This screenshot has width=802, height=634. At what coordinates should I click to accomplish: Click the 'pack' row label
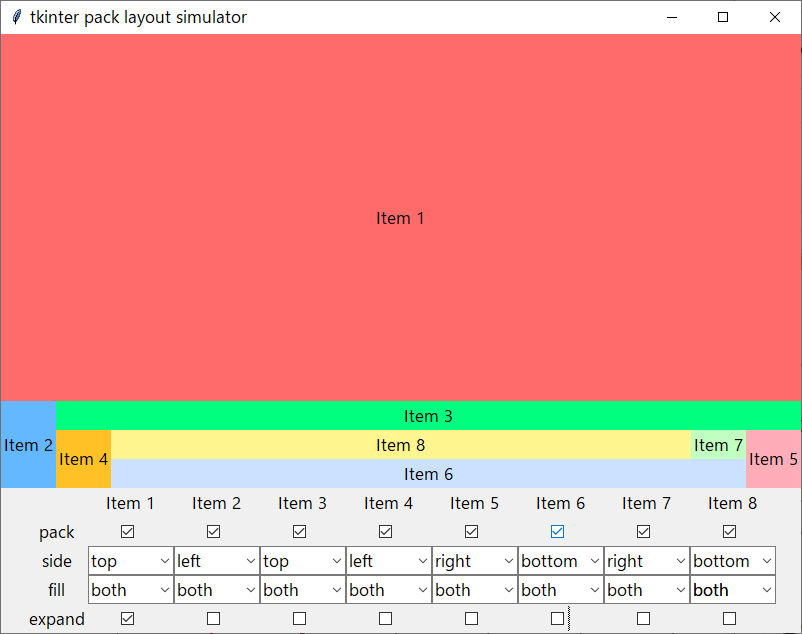tap(57, 532)
